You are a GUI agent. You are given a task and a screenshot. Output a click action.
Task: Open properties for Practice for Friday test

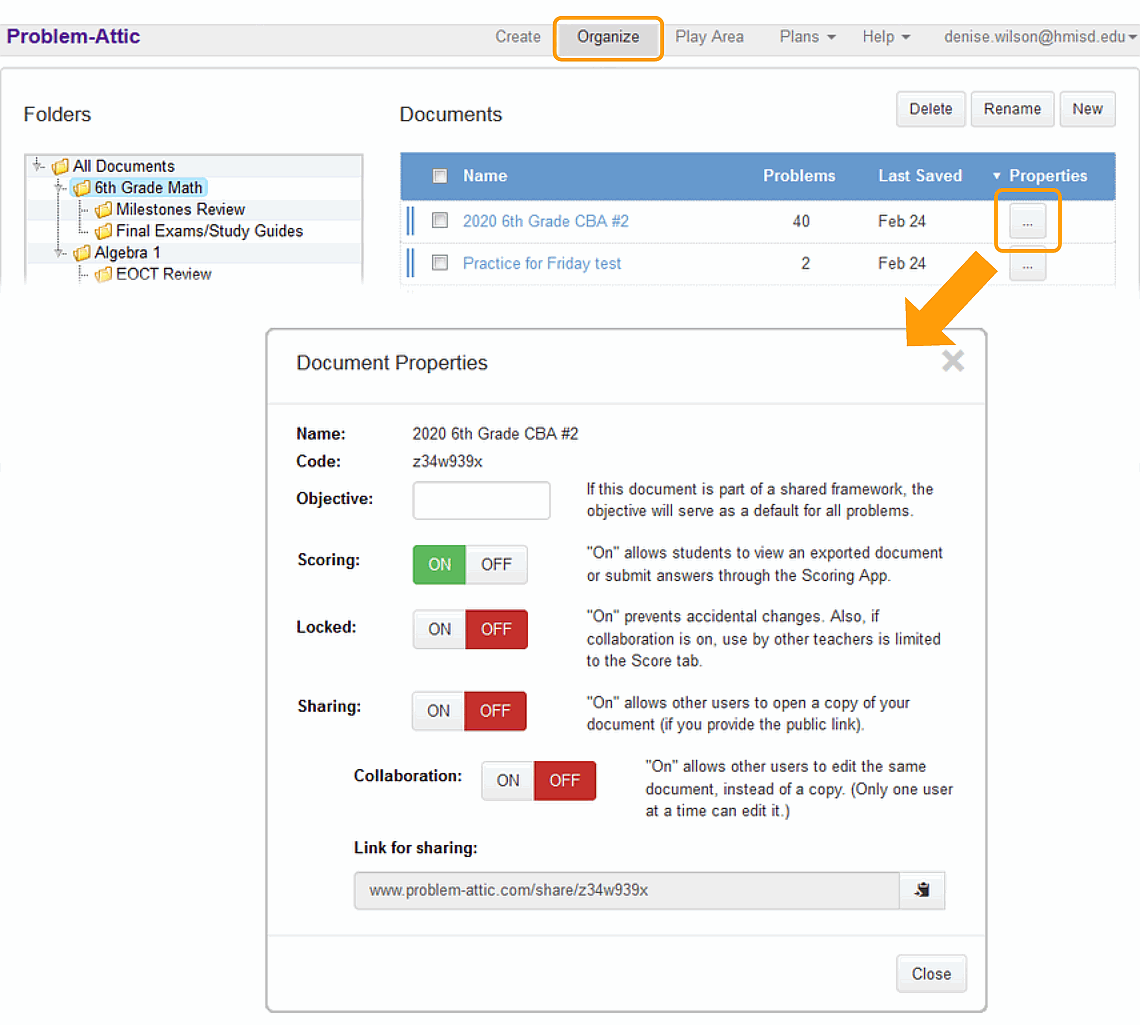1027,265
